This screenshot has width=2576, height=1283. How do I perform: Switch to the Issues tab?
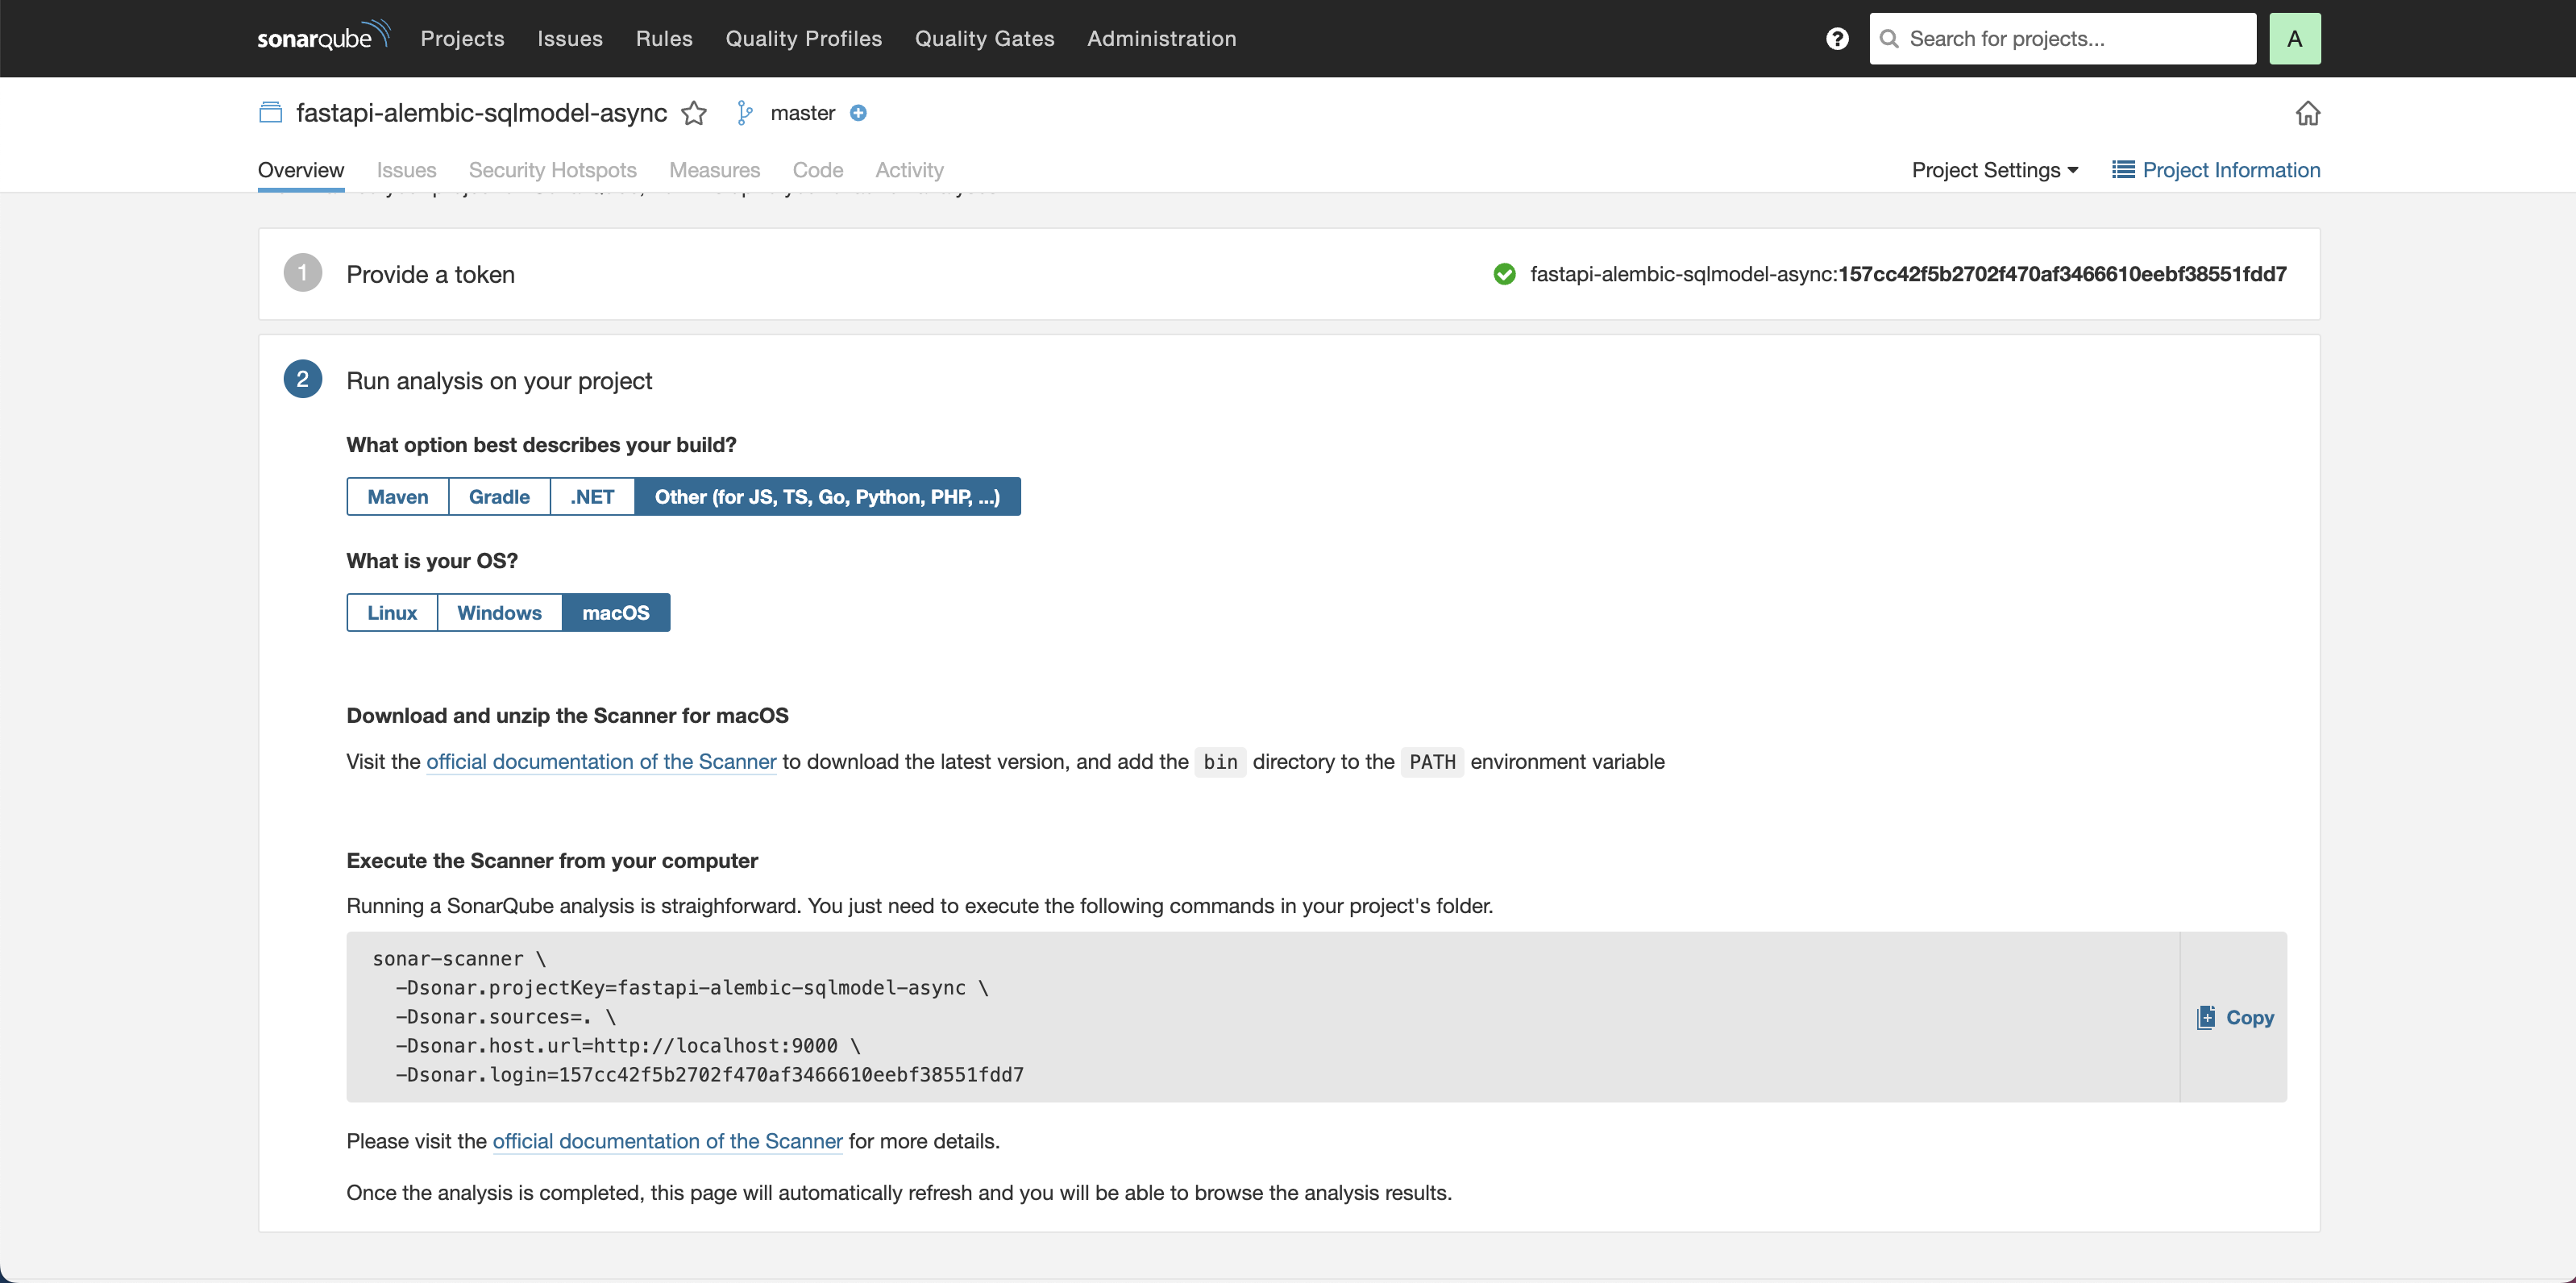407,169
